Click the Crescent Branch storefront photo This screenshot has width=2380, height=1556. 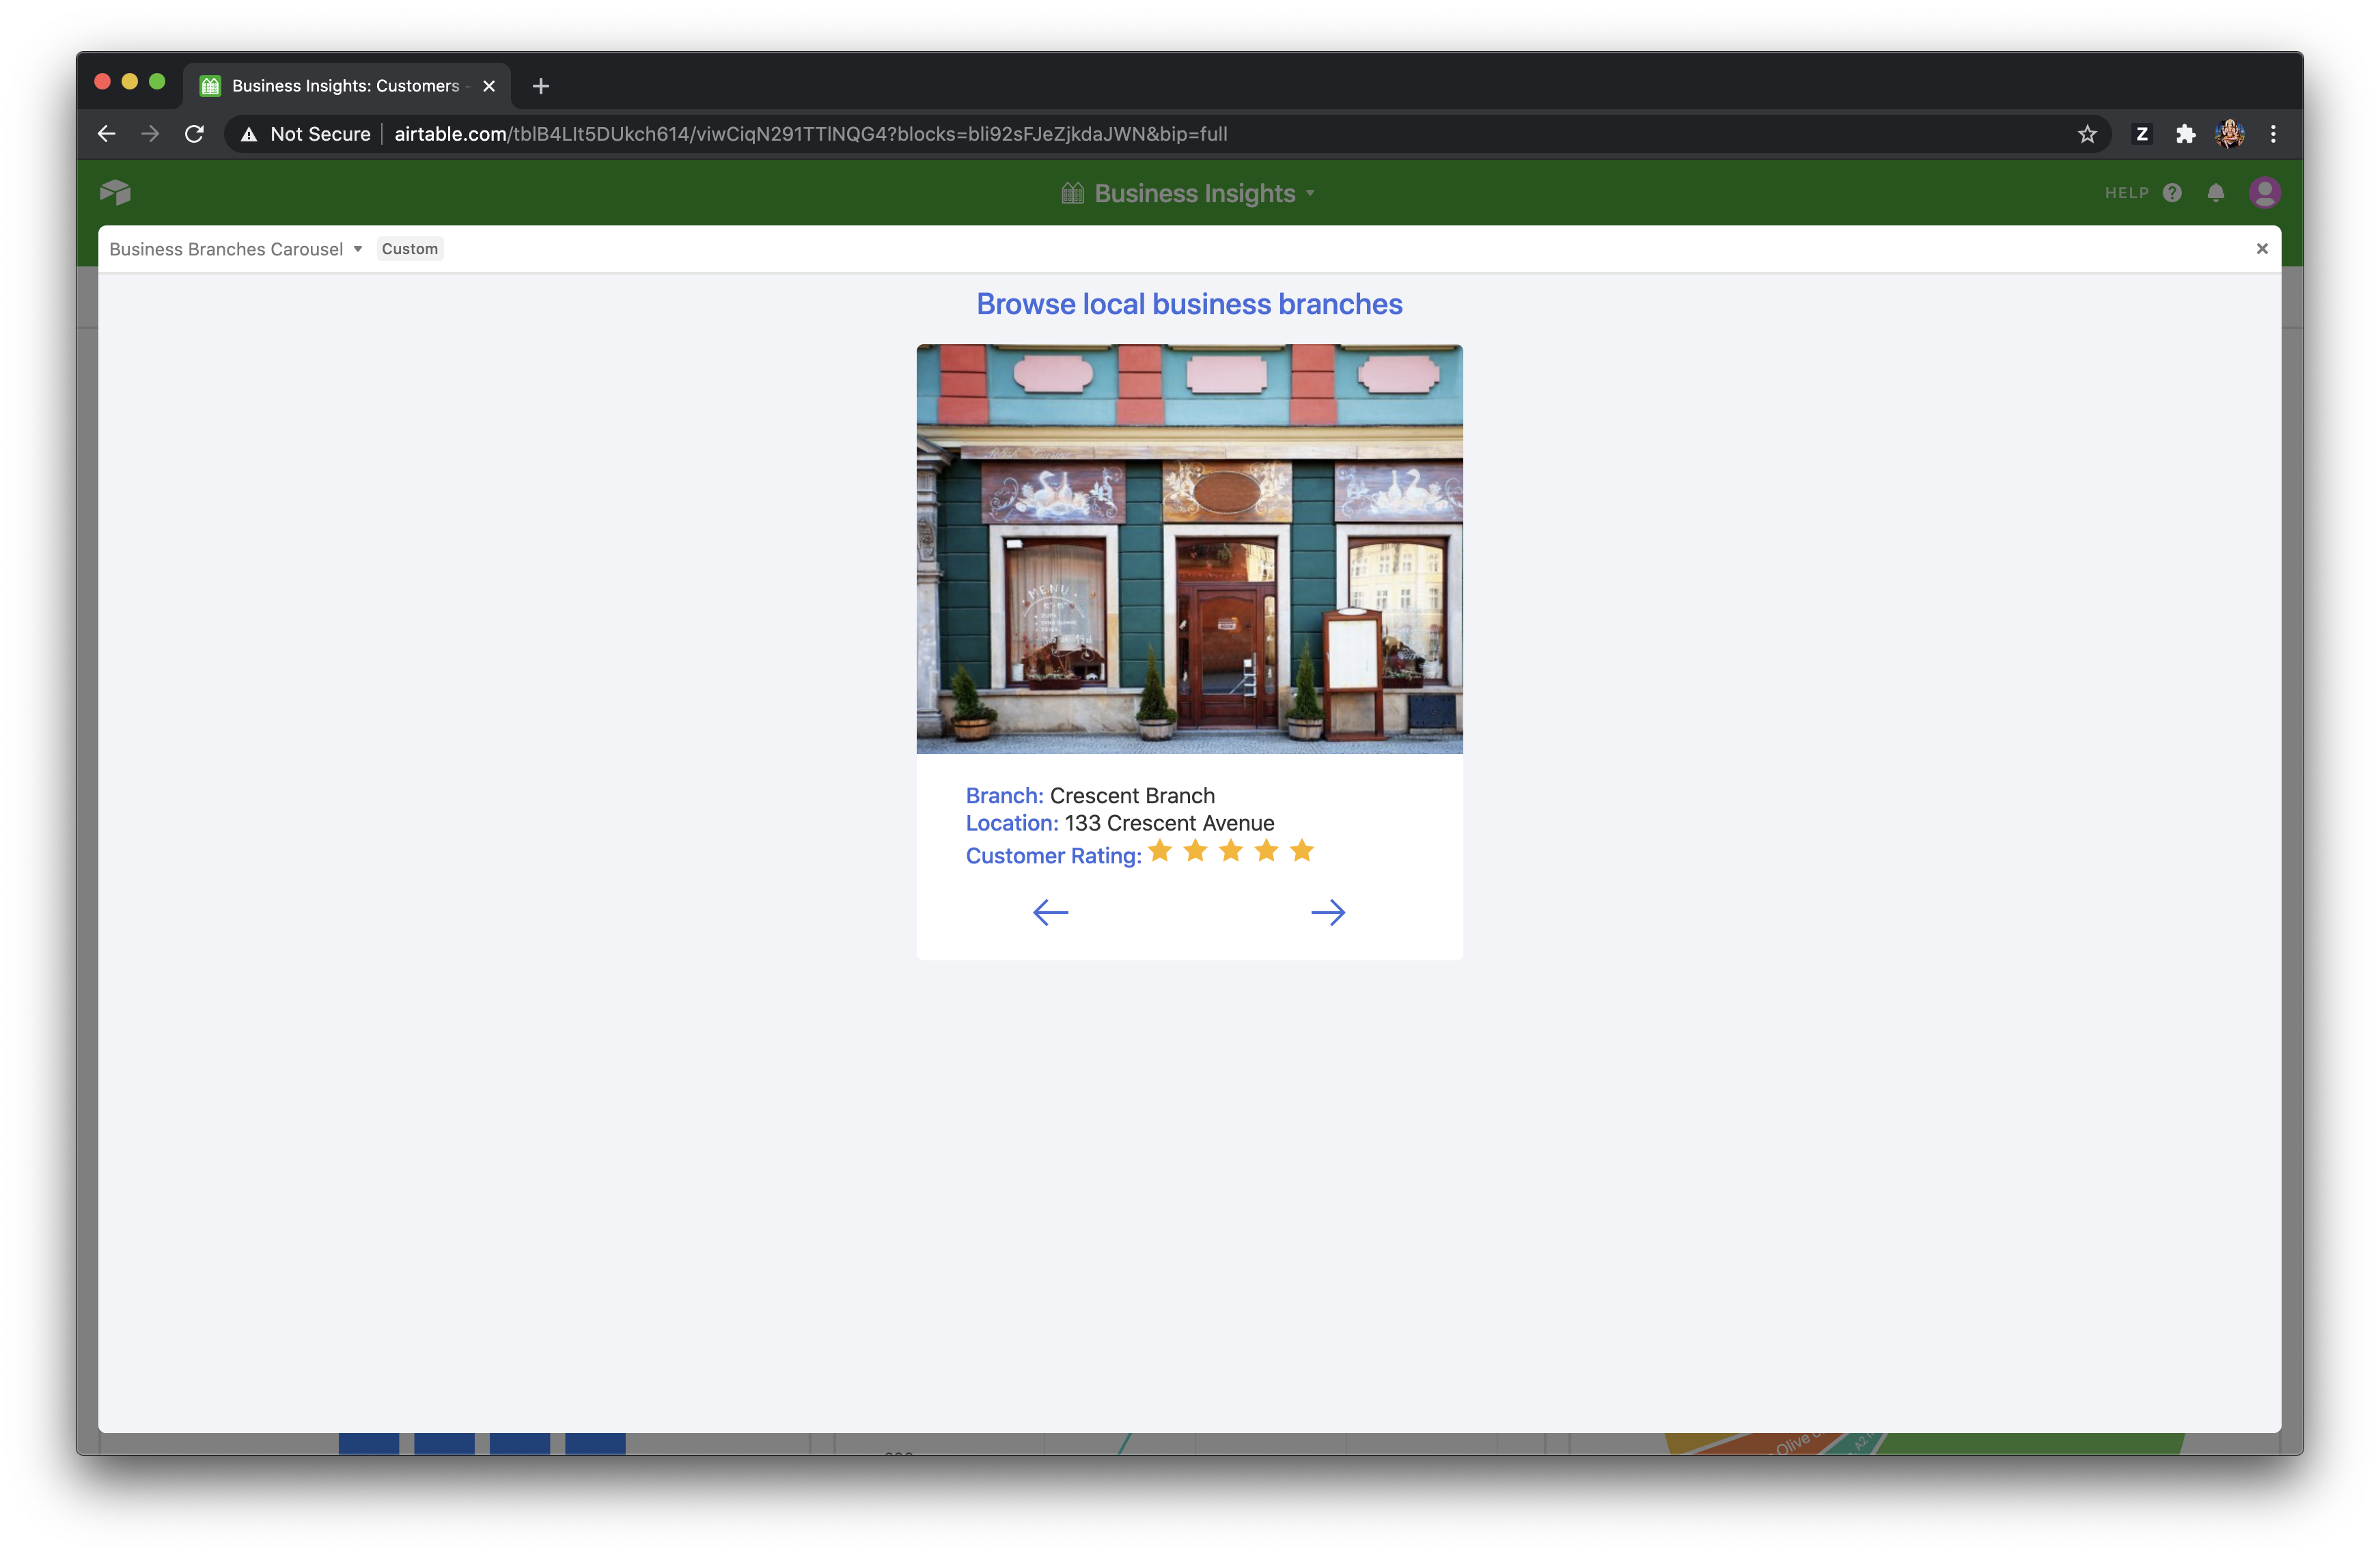[1189, 548]
